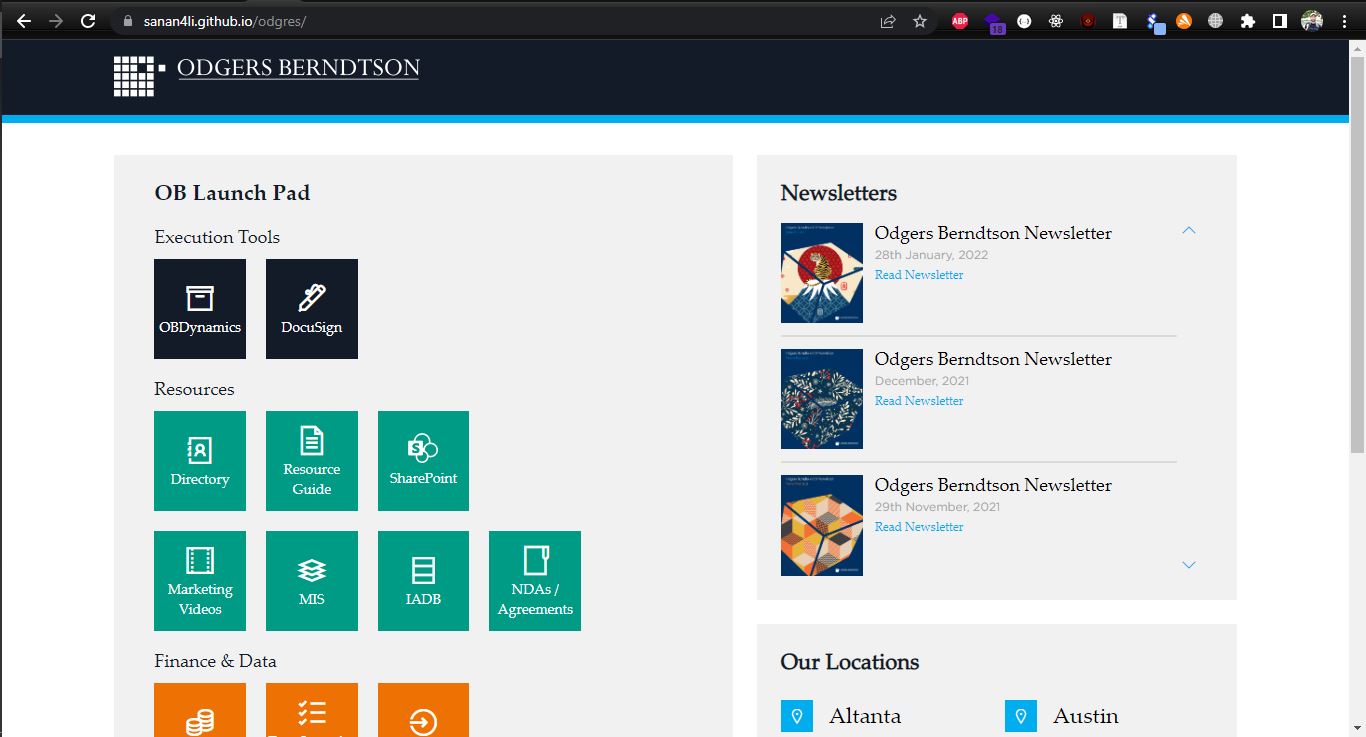Open the November 2021 newsletter cover thumbnail
Viewport: 1366px width, 737px height.
[822, 525]
